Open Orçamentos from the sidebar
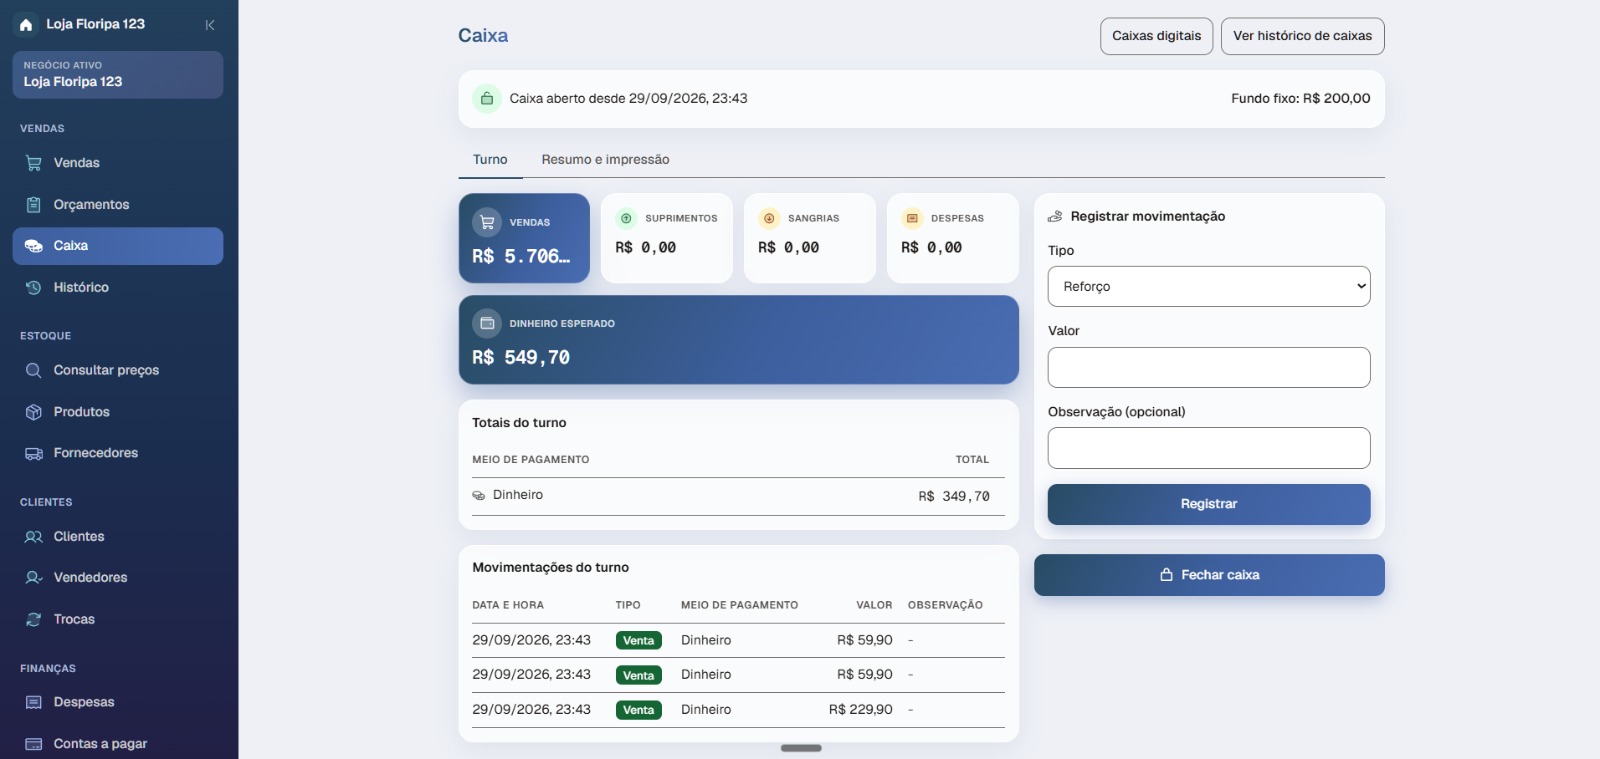This screenshot has width=1600, height=759. click(x=118, y=205)
